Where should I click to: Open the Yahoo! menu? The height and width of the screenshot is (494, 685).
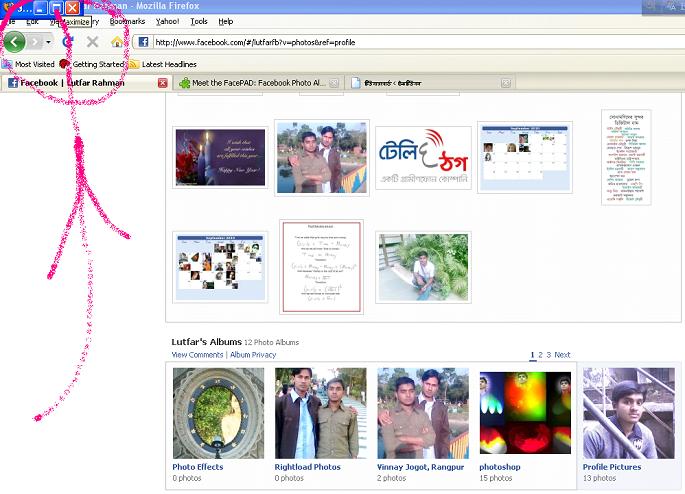[x=167, y=21]
